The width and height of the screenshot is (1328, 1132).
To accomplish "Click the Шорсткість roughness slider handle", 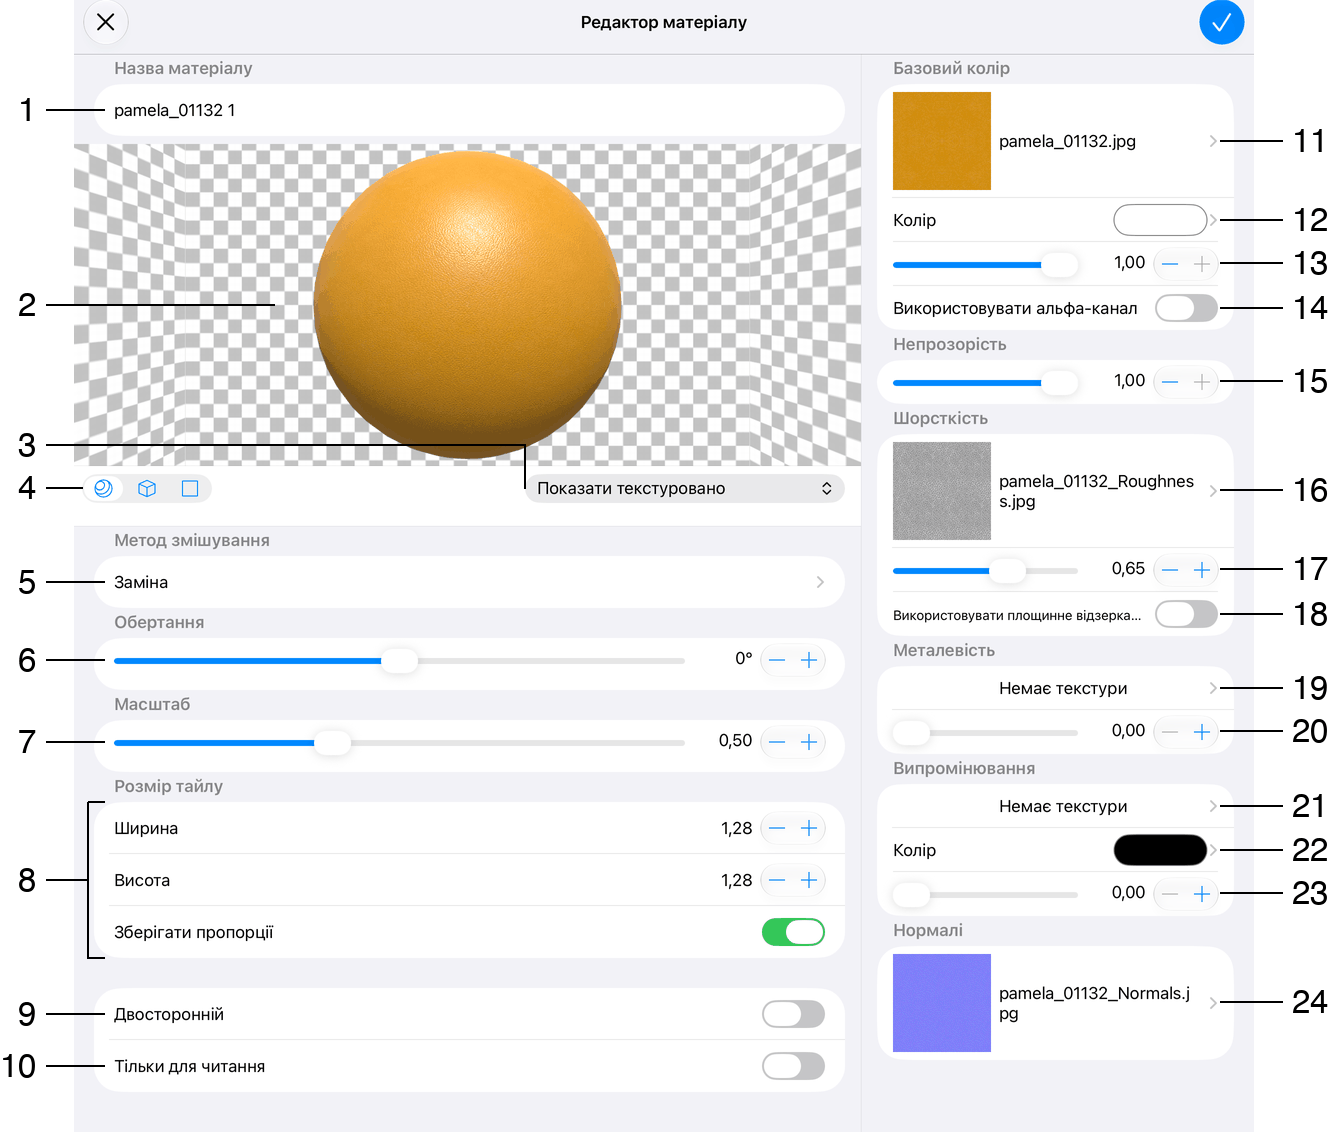I will click(1008, 570).
